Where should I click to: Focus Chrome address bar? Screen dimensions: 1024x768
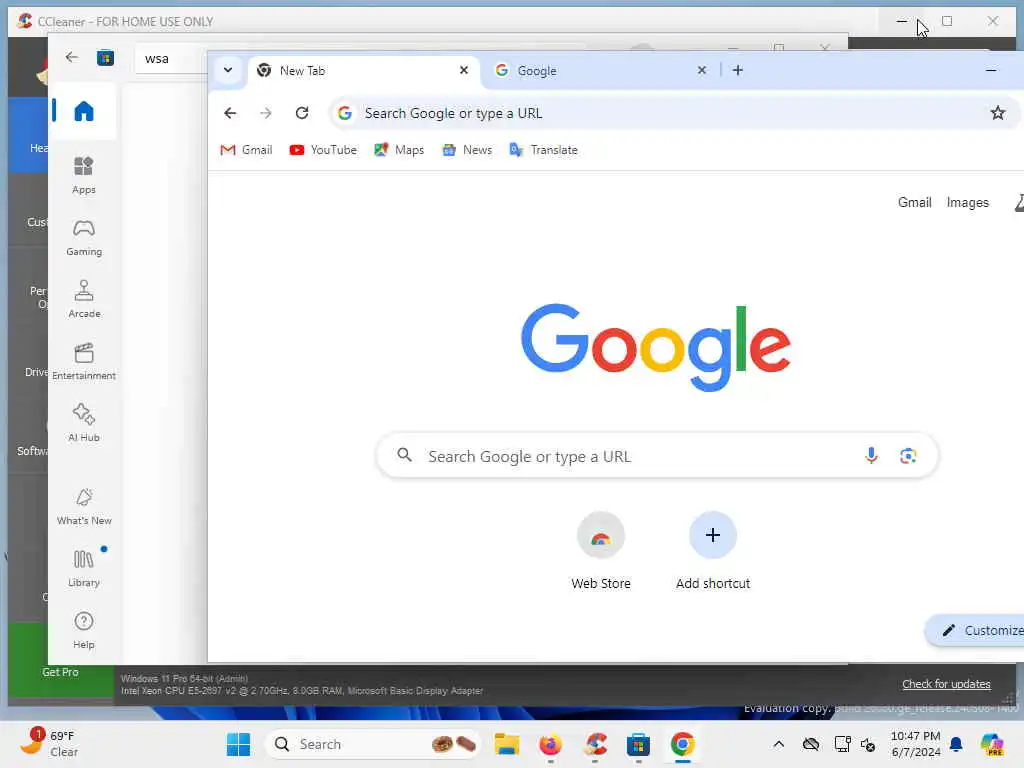coord(673,113)
